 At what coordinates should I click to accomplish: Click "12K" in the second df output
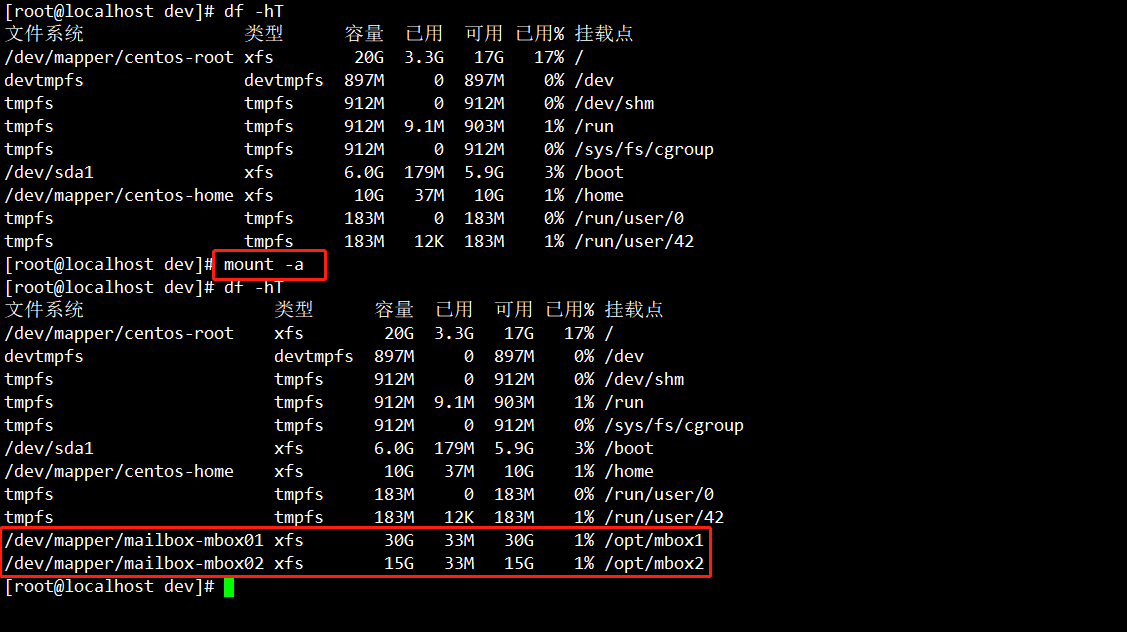click(459, 518)
